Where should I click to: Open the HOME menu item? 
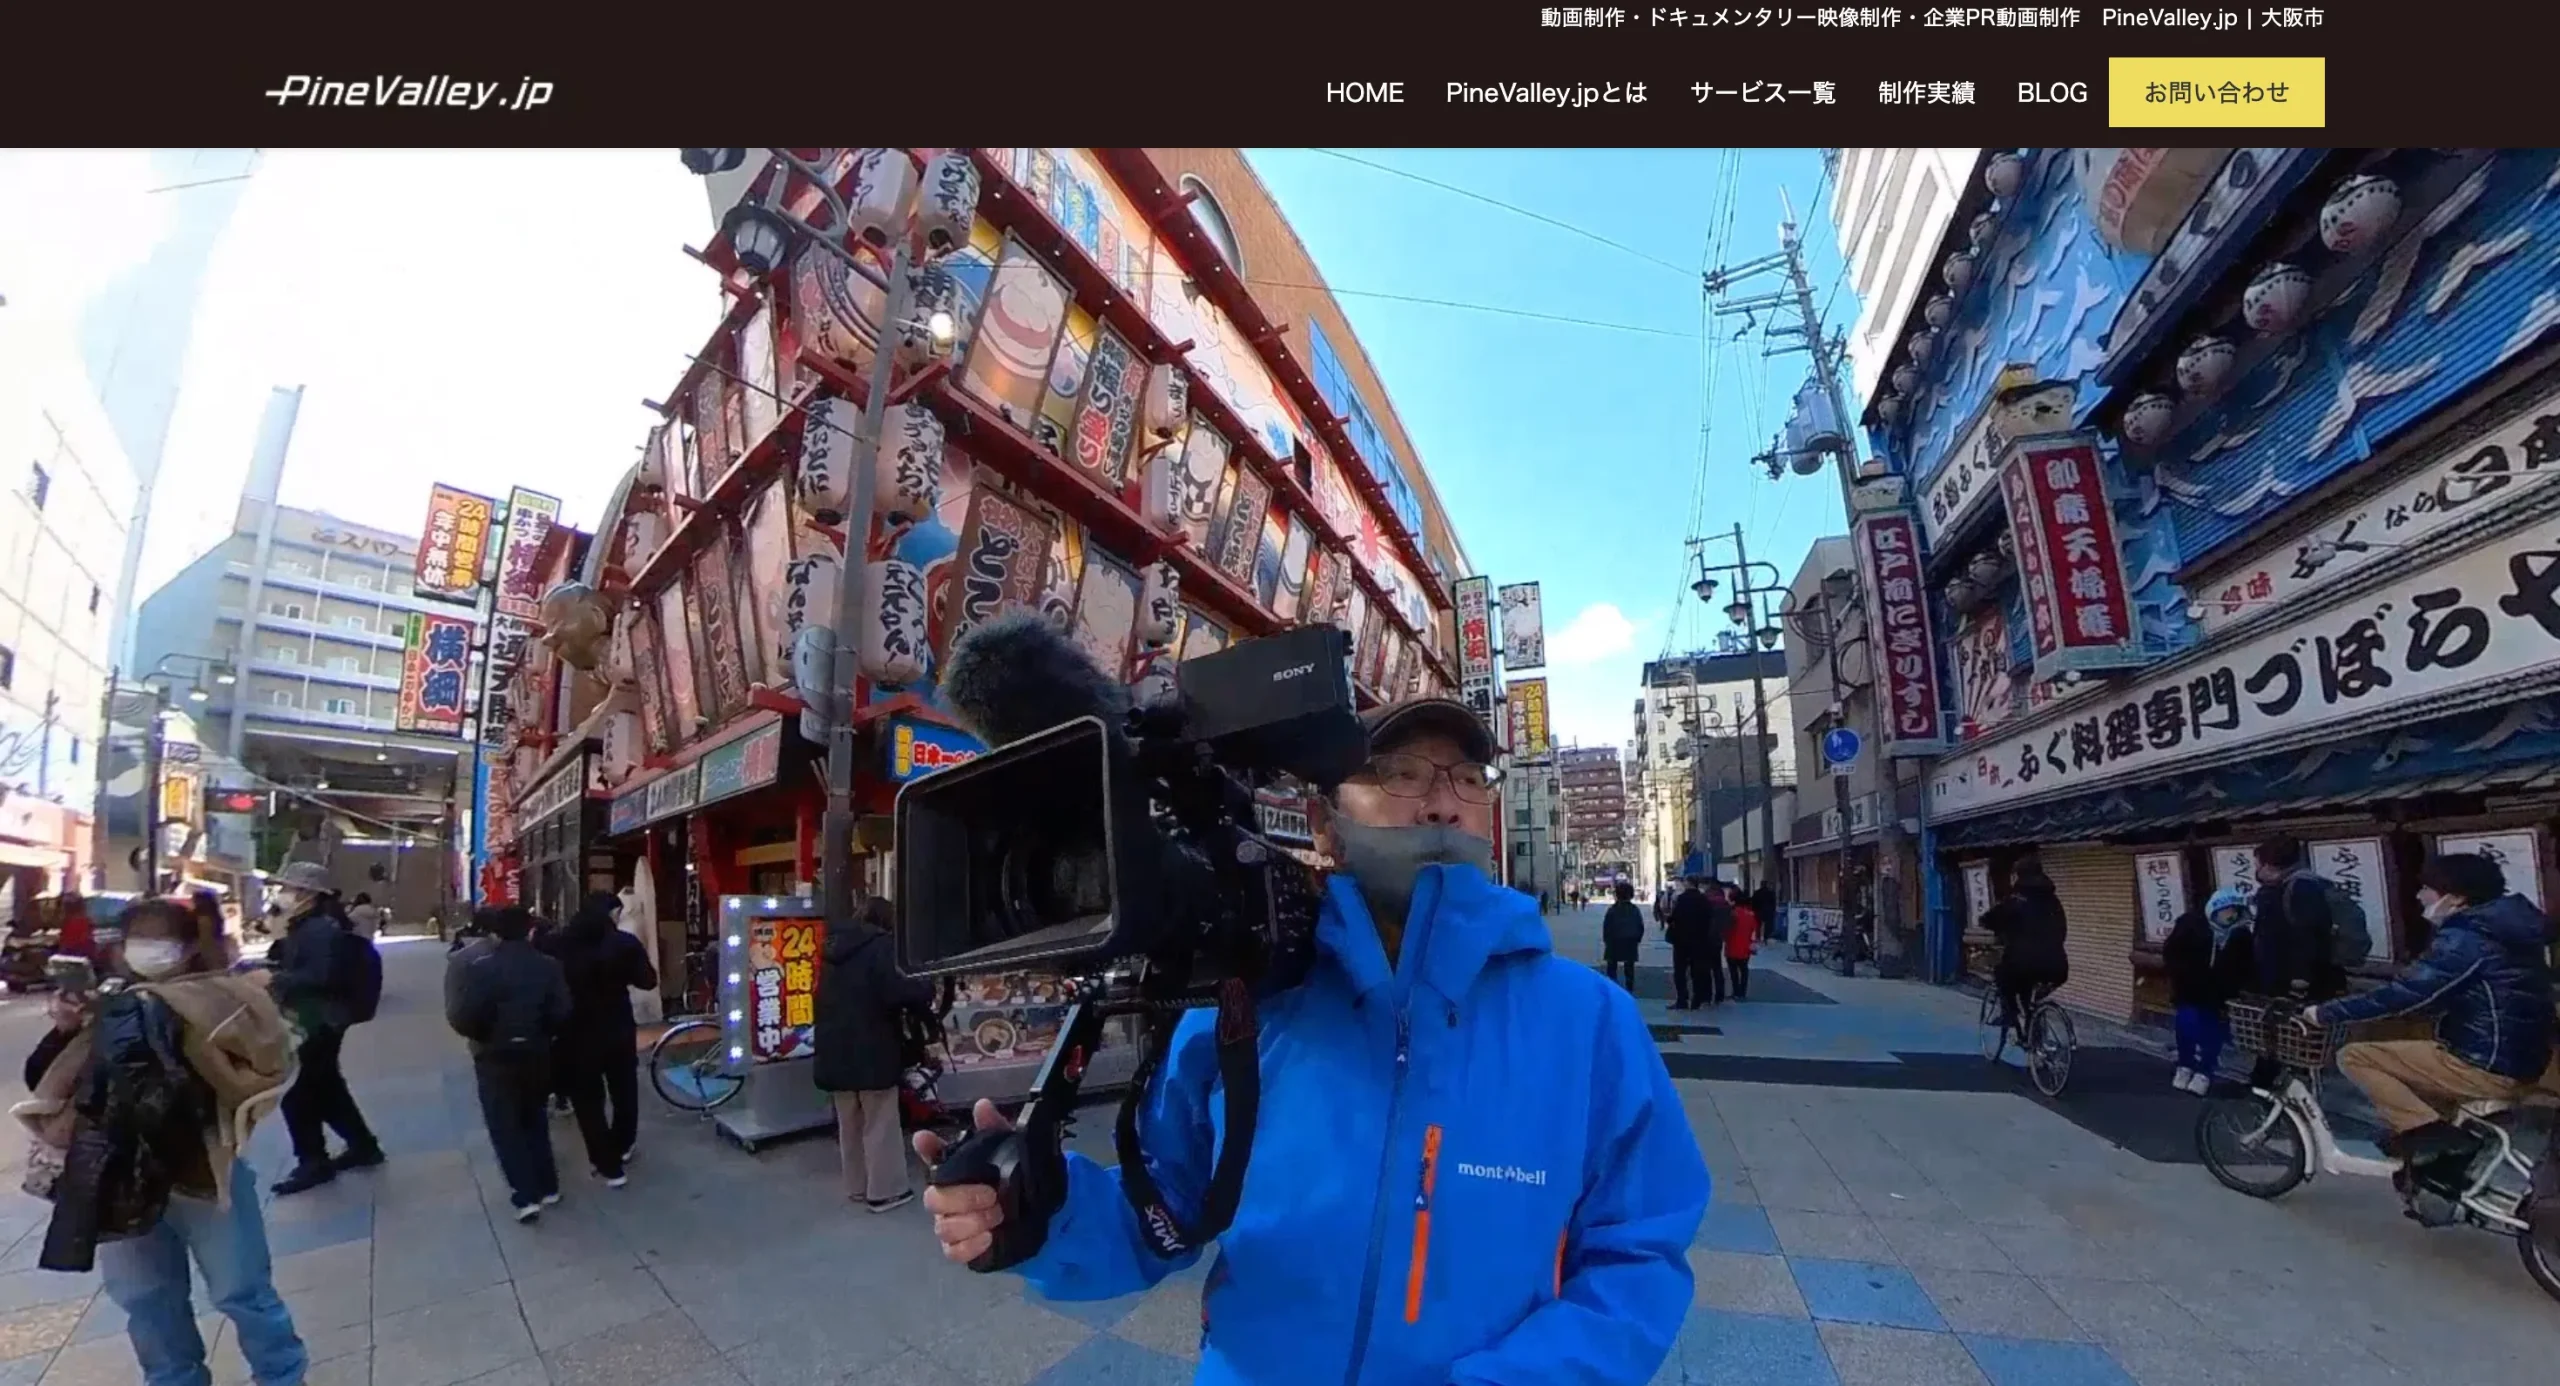pos(1364,93)
